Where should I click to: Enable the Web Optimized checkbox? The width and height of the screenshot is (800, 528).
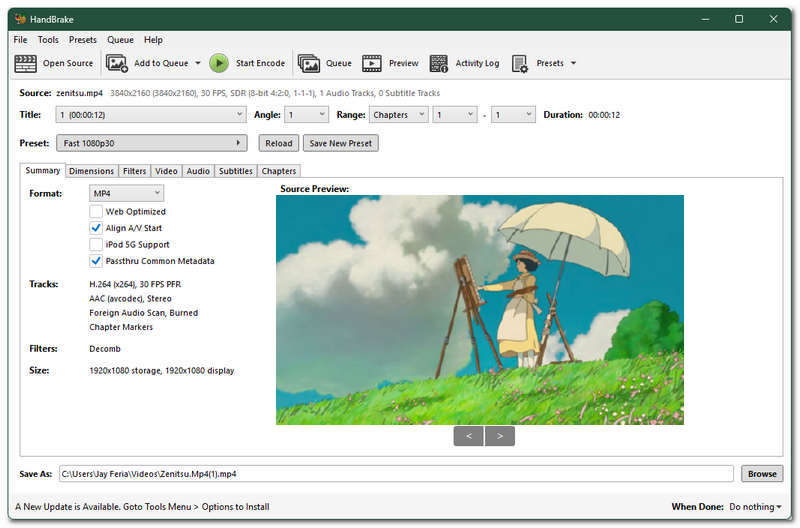pos(96,211)
